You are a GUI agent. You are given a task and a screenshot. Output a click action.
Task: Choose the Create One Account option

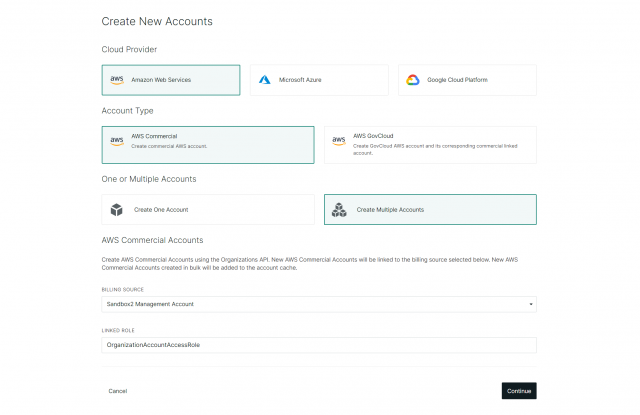coord(208,210)
